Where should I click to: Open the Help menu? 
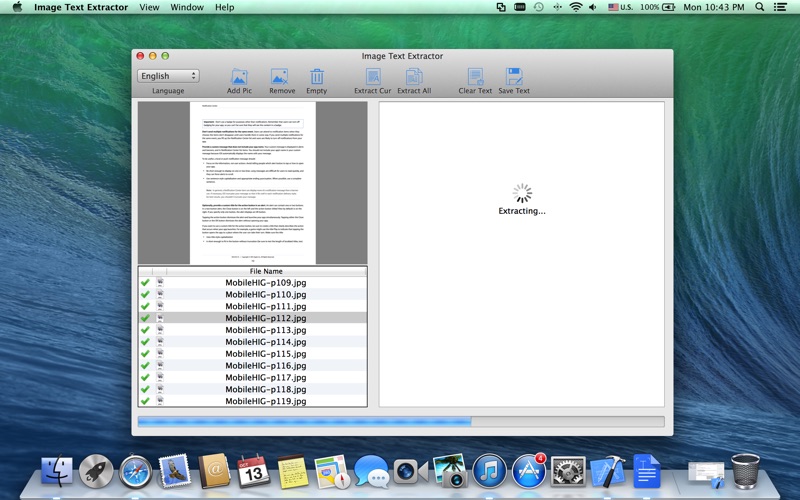(224, 7)
